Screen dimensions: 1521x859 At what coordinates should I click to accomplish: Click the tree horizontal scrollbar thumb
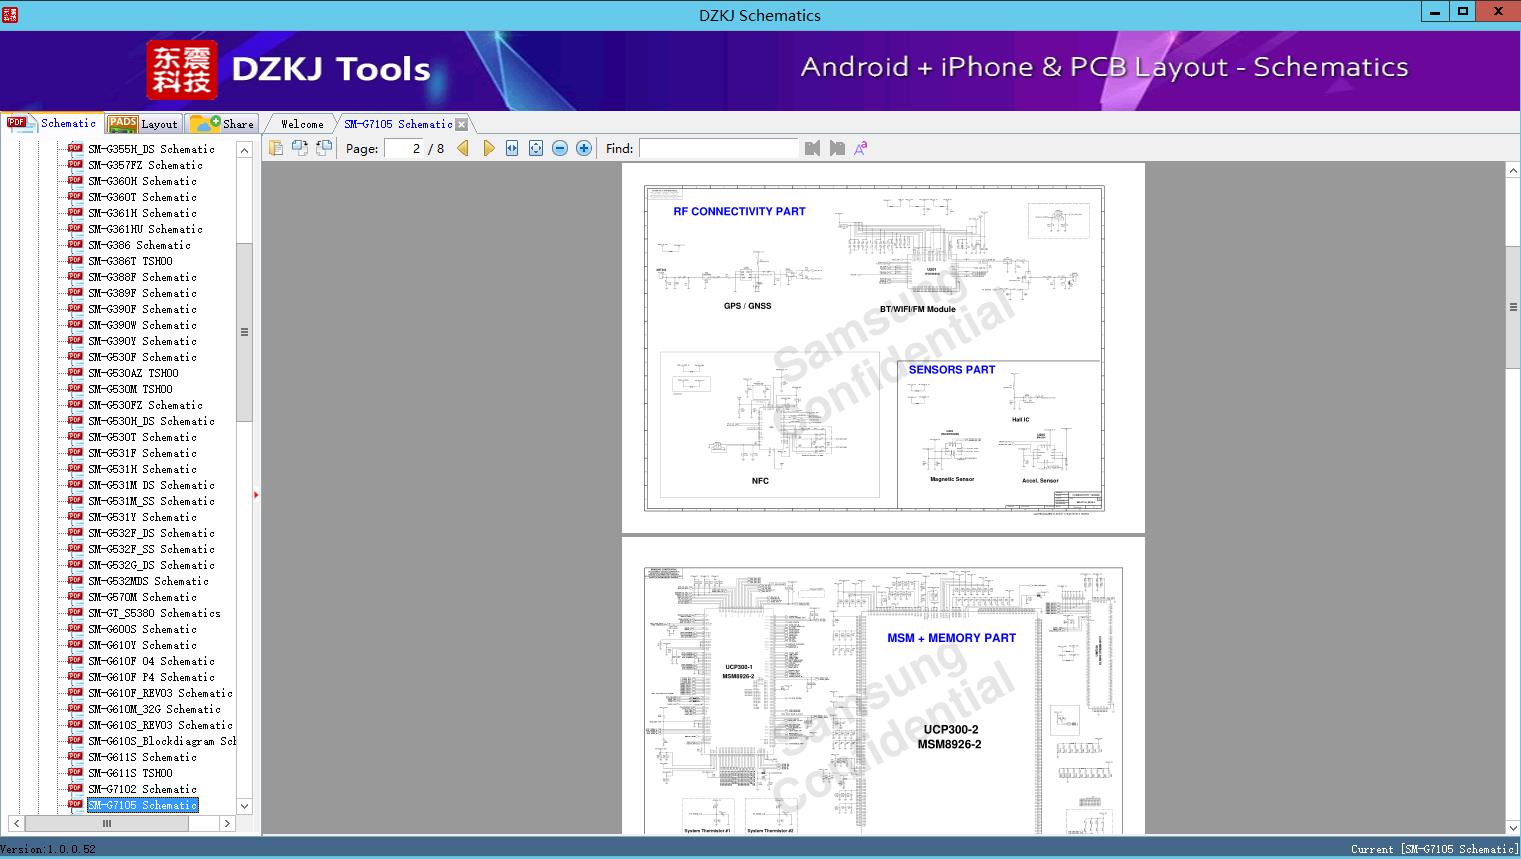(x=107, y=823)
